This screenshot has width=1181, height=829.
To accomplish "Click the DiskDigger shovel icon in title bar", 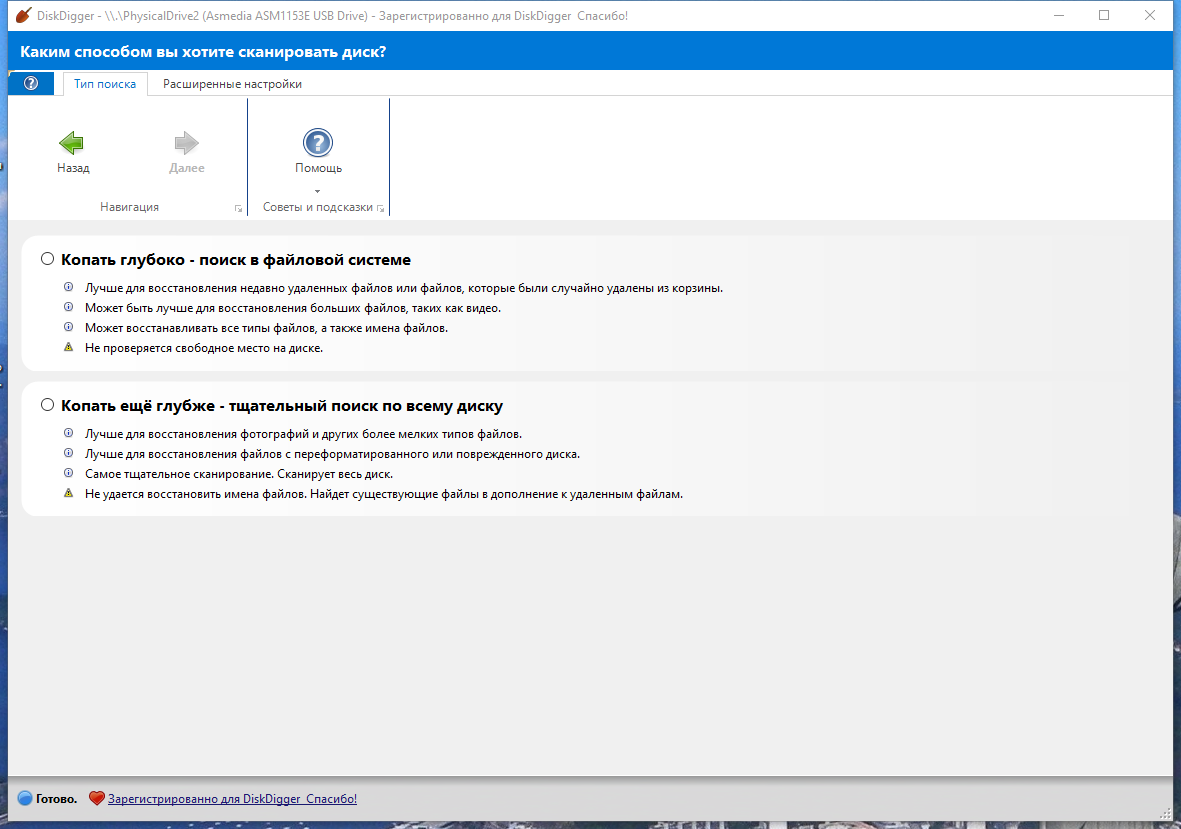I will (x=23, y=15).
